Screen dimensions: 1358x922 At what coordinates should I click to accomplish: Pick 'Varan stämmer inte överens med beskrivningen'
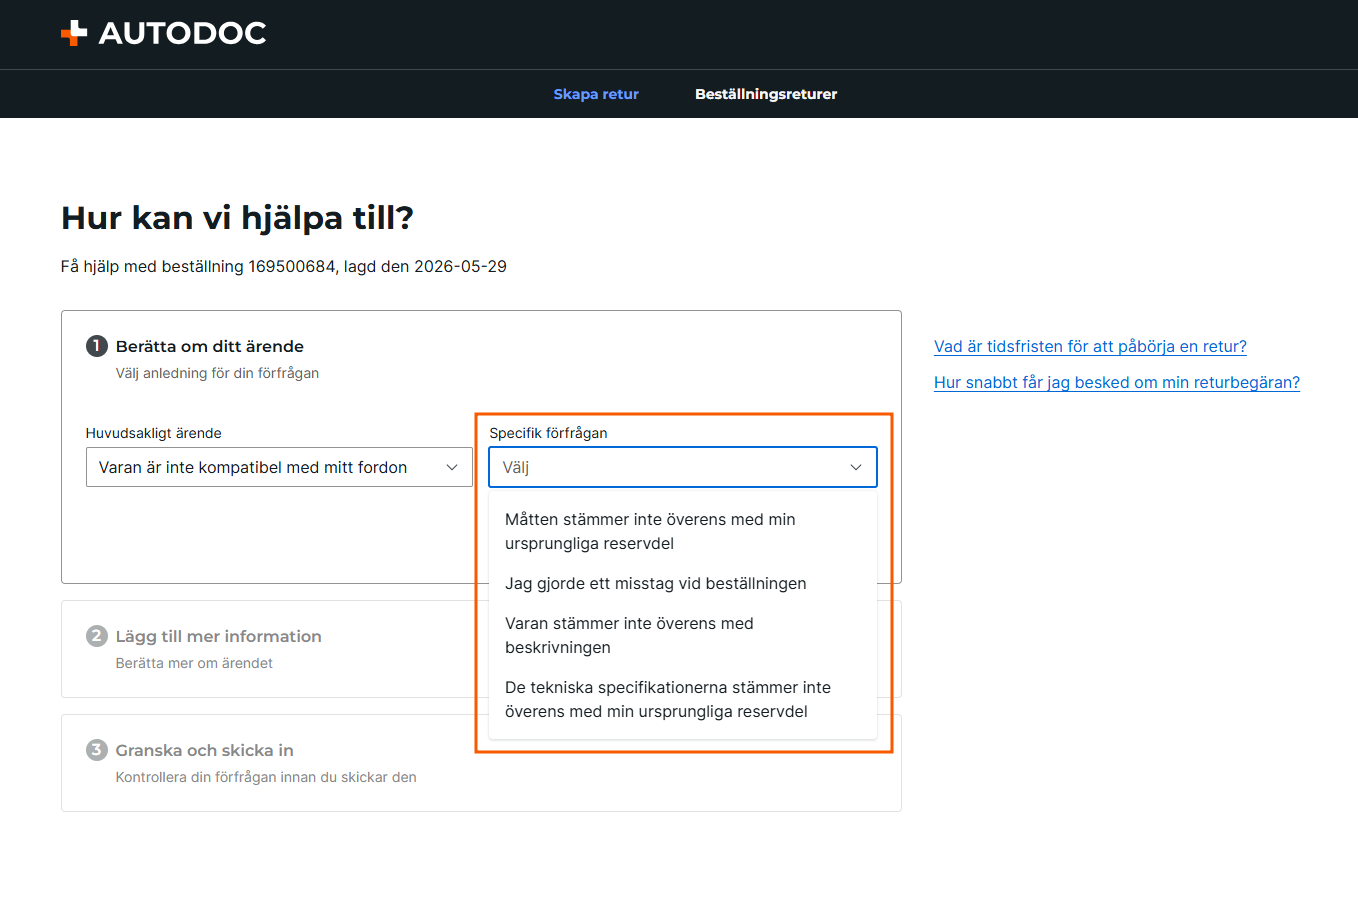pos(683,635)
